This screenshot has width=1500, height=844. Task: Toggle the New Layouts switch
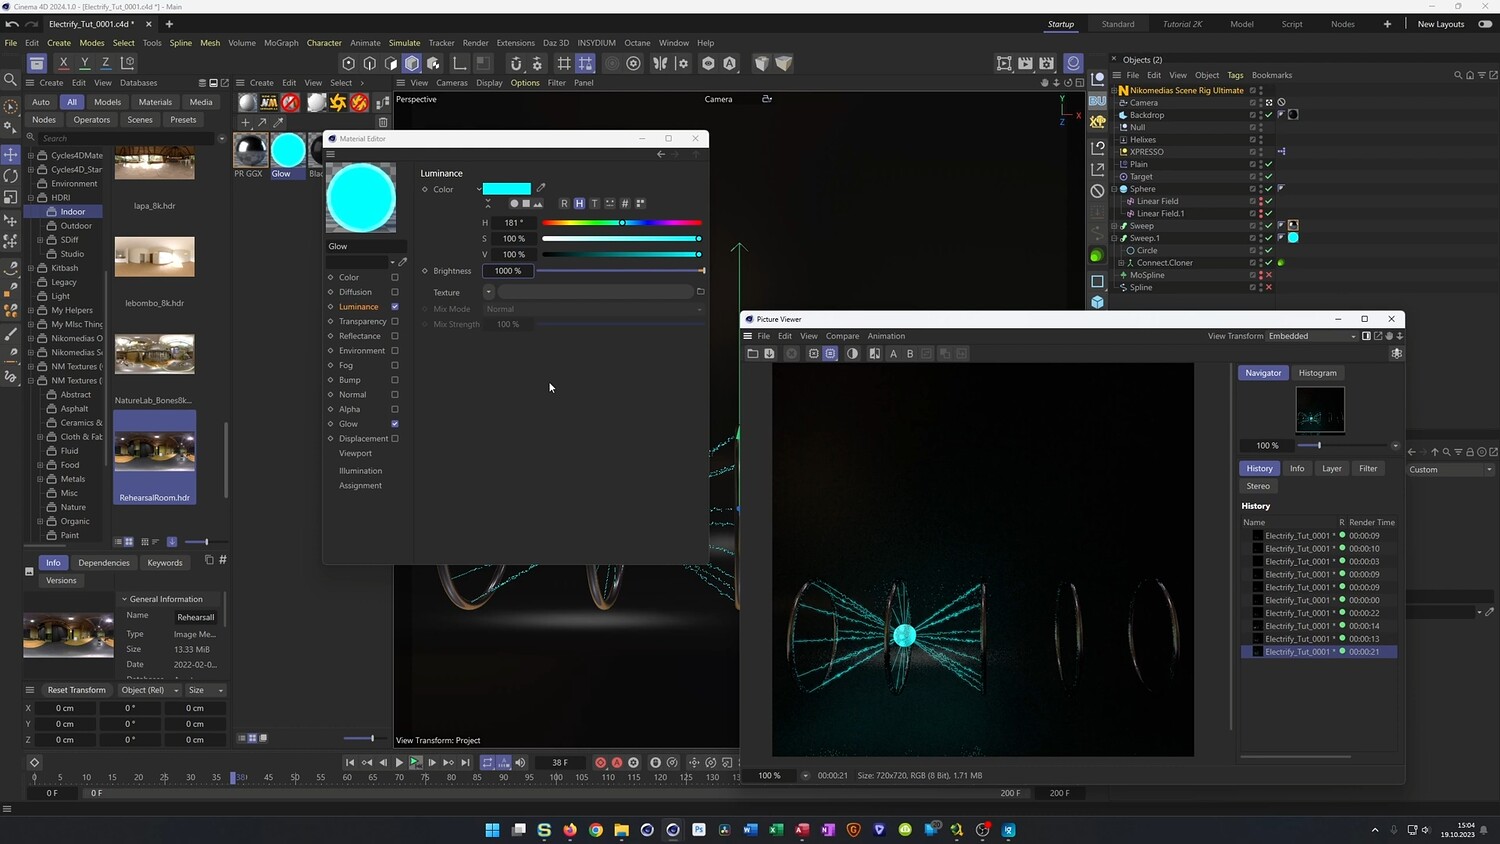pyautogui.click(x=1485, y=24)
